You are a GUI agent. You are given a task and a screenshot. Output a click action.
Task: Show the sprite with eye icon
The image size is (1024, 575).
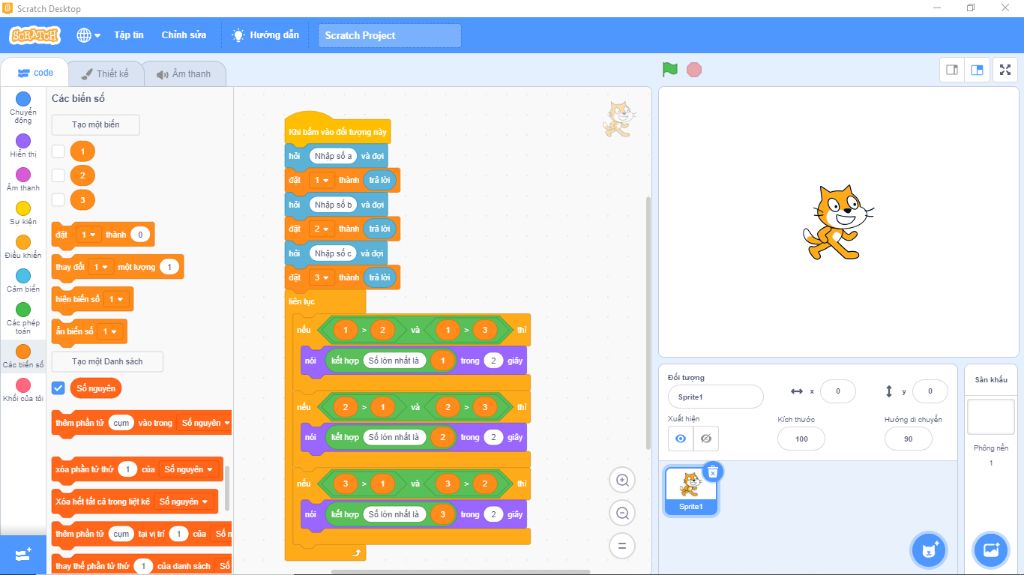coord(680,438)
